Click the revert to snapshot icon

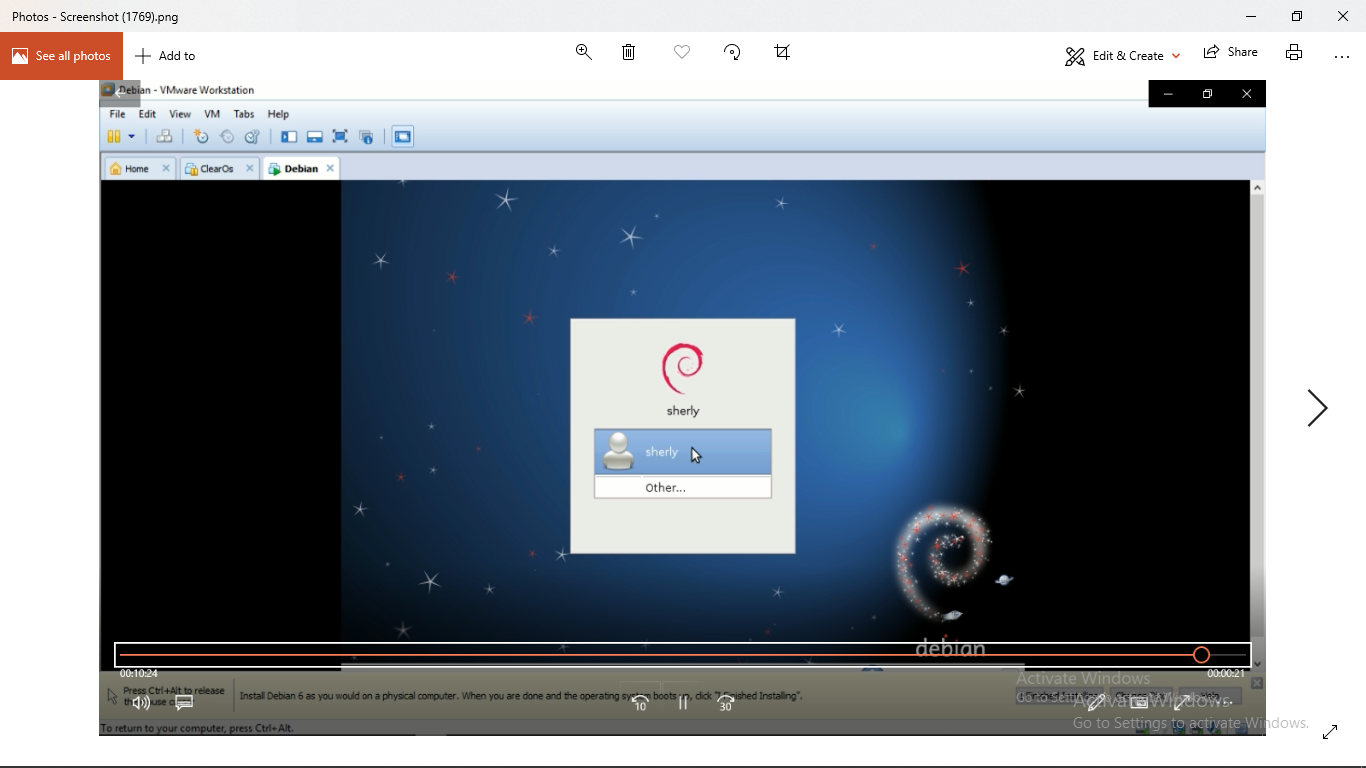pyautogui.click(x=227, y=137)
